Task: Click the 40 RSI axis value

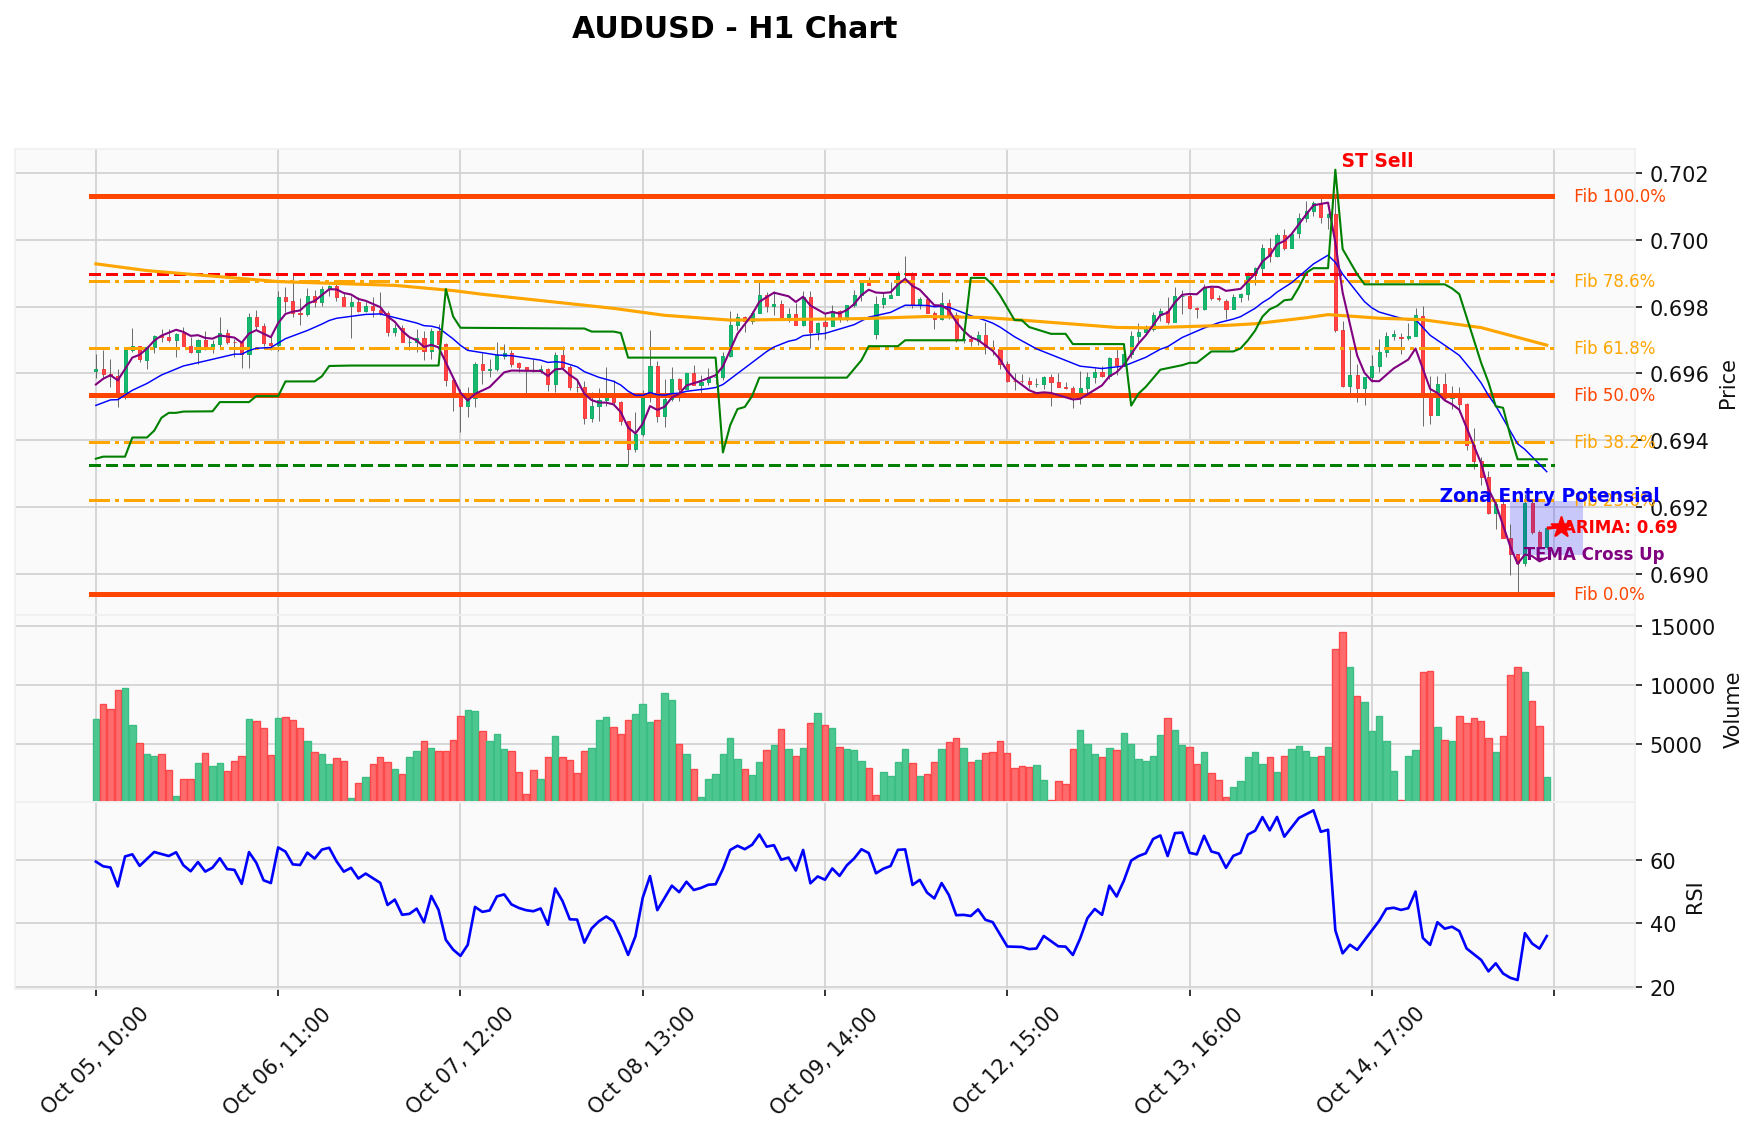Action: click(x=1662, y=924)
